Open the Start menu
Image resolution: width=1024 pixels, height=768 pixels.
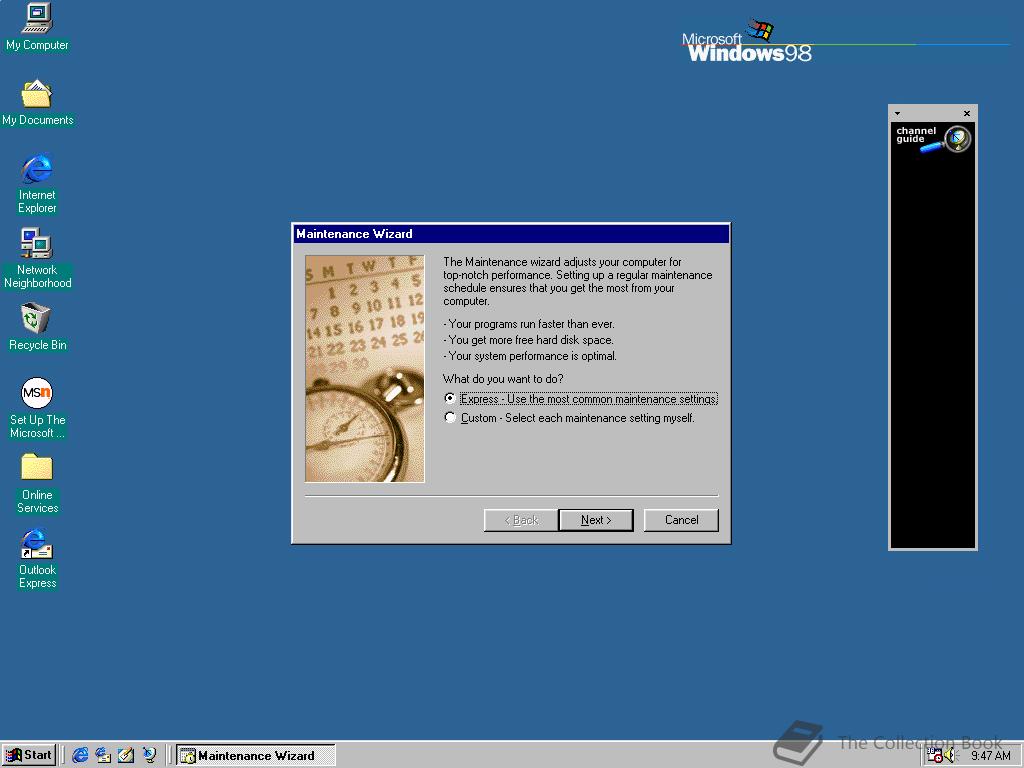point(29,755)
